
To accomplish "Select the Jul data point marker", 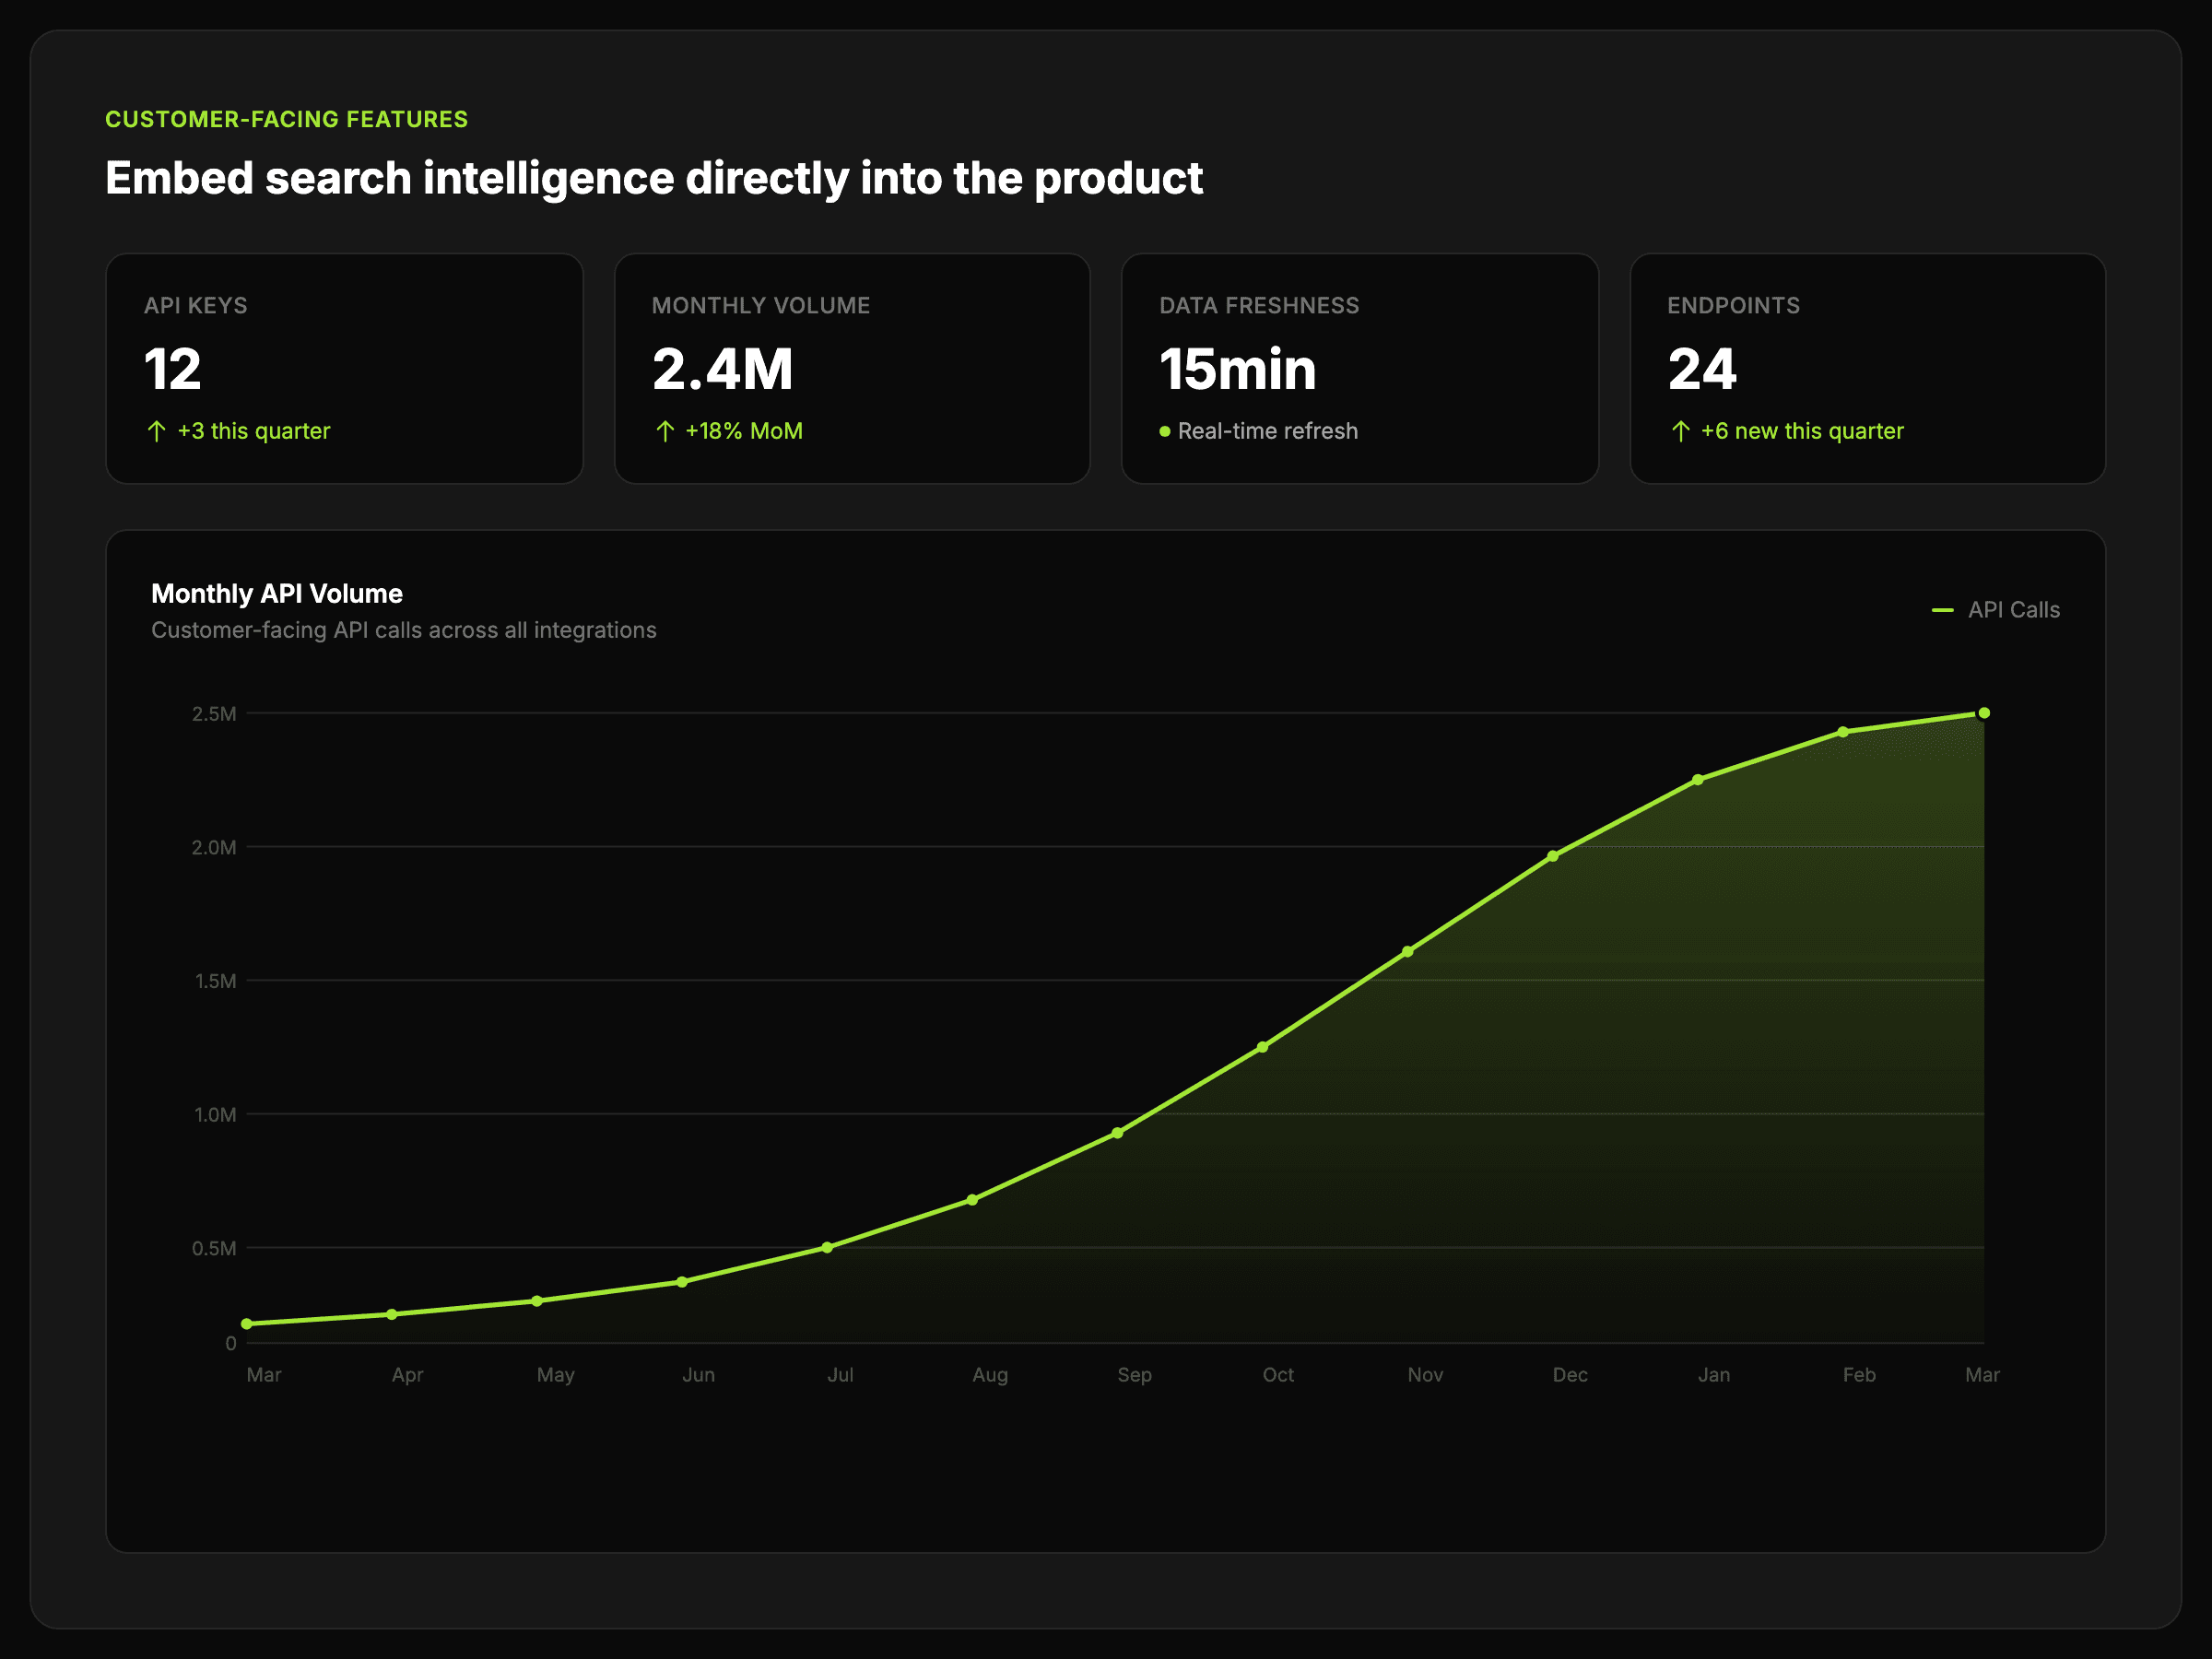I will [827, 1247].
